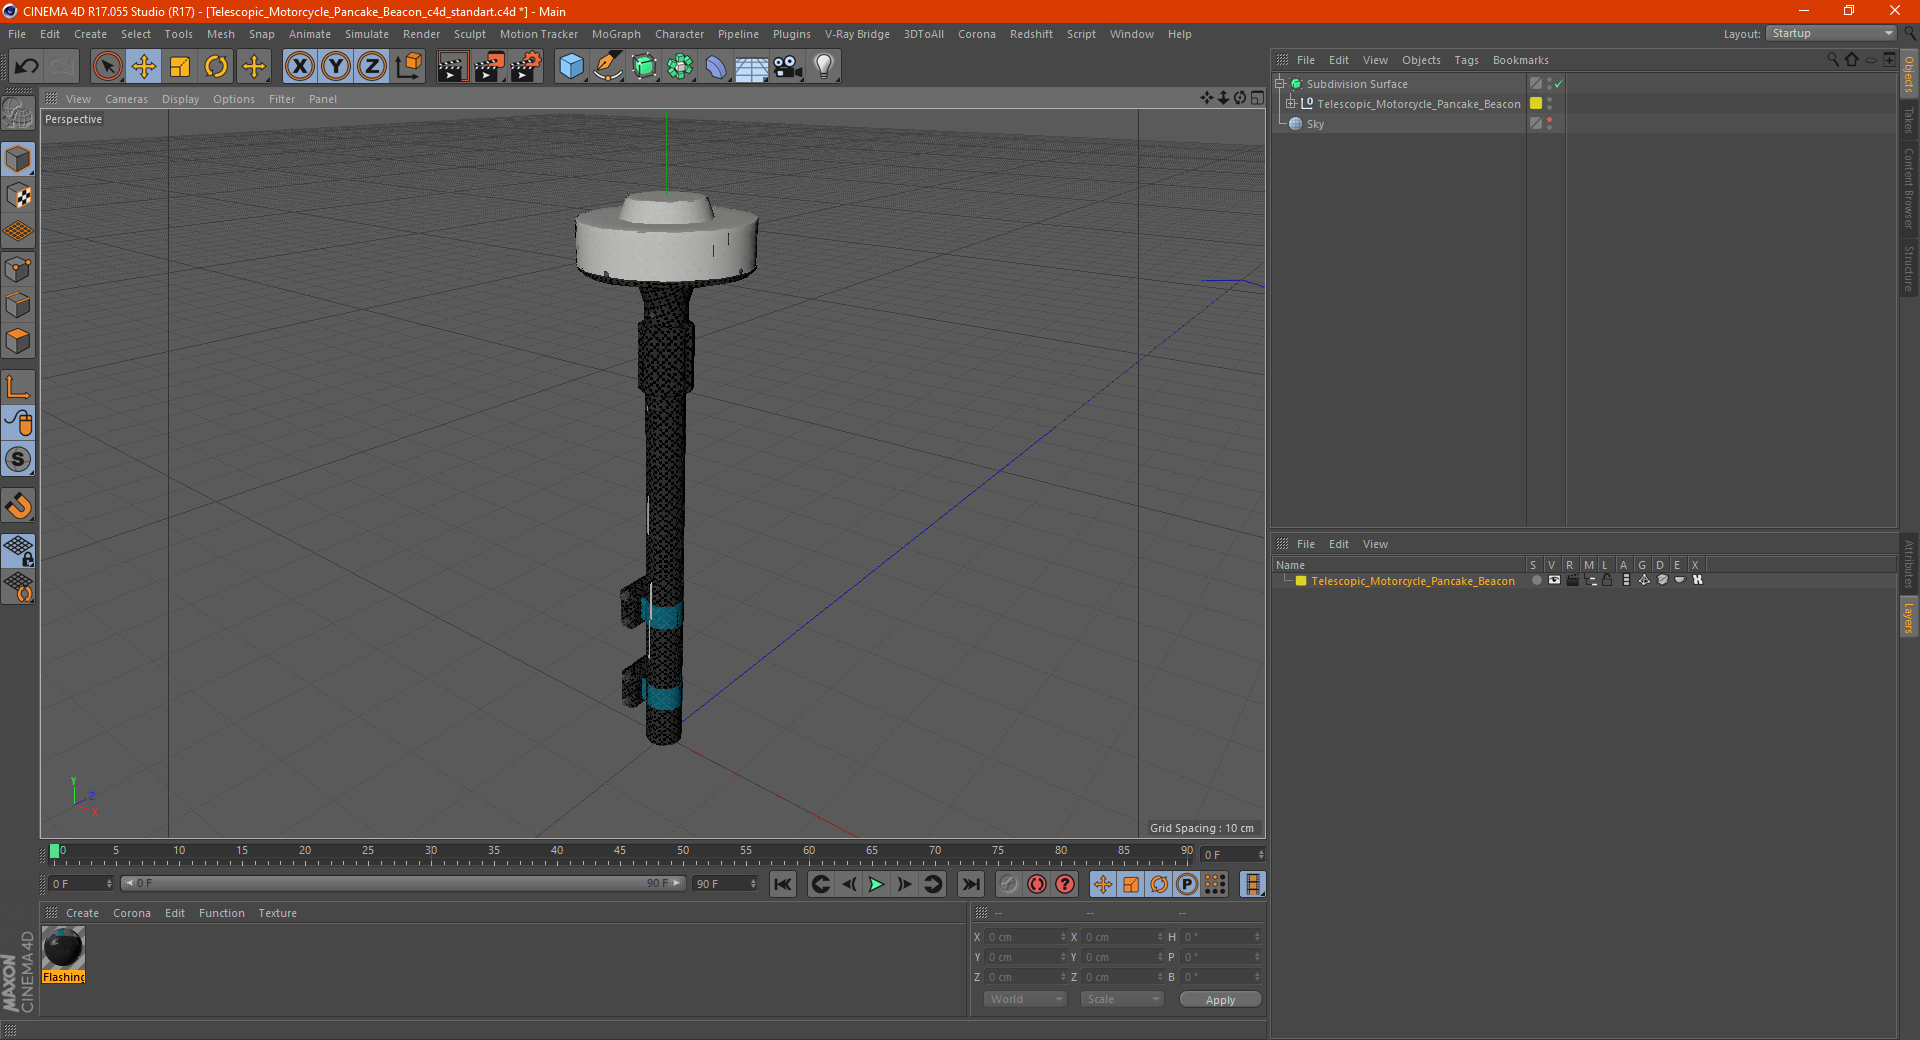
Task: Open the World coordinate system dropdown
Action: [1025, 999]
